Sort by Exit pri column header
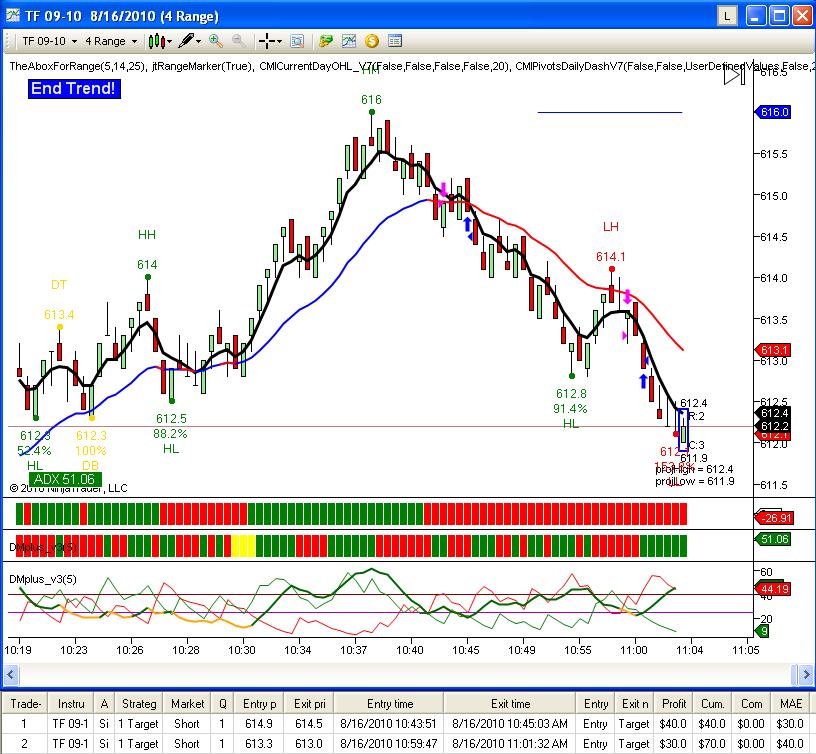Image resolution: width=816 pixels, height=754 pixels. tap(309, 704)
